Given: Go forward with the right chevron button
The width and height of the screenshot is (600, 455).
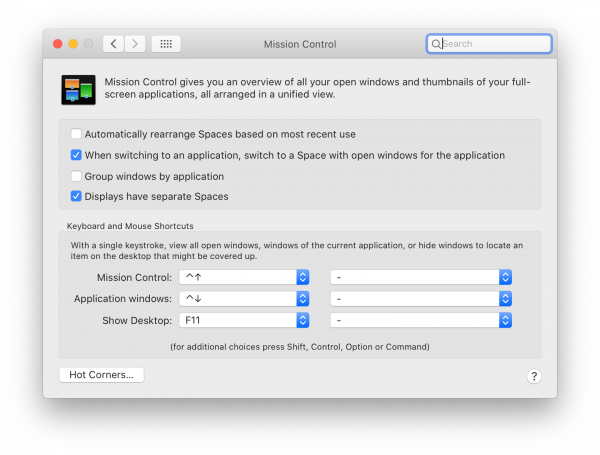Looking at the screenshot, I should (135, 44).
